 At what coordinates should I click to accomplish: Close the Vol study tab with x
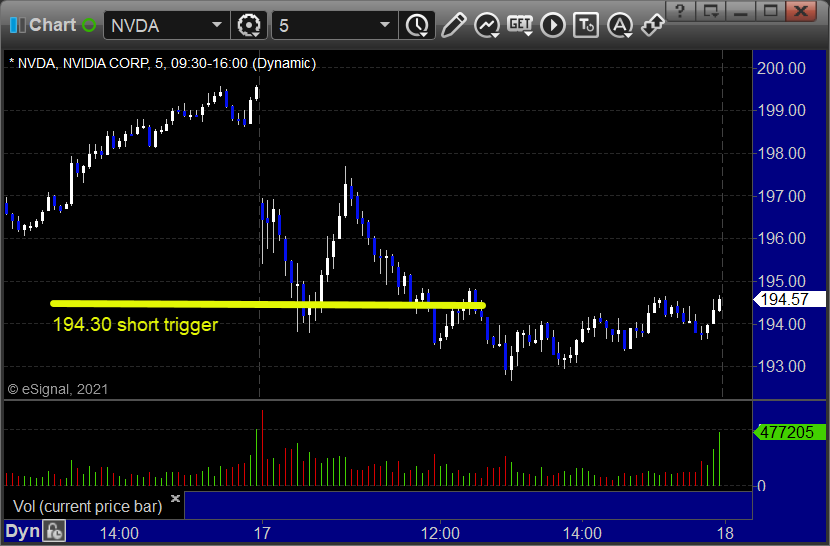point(176,498)
